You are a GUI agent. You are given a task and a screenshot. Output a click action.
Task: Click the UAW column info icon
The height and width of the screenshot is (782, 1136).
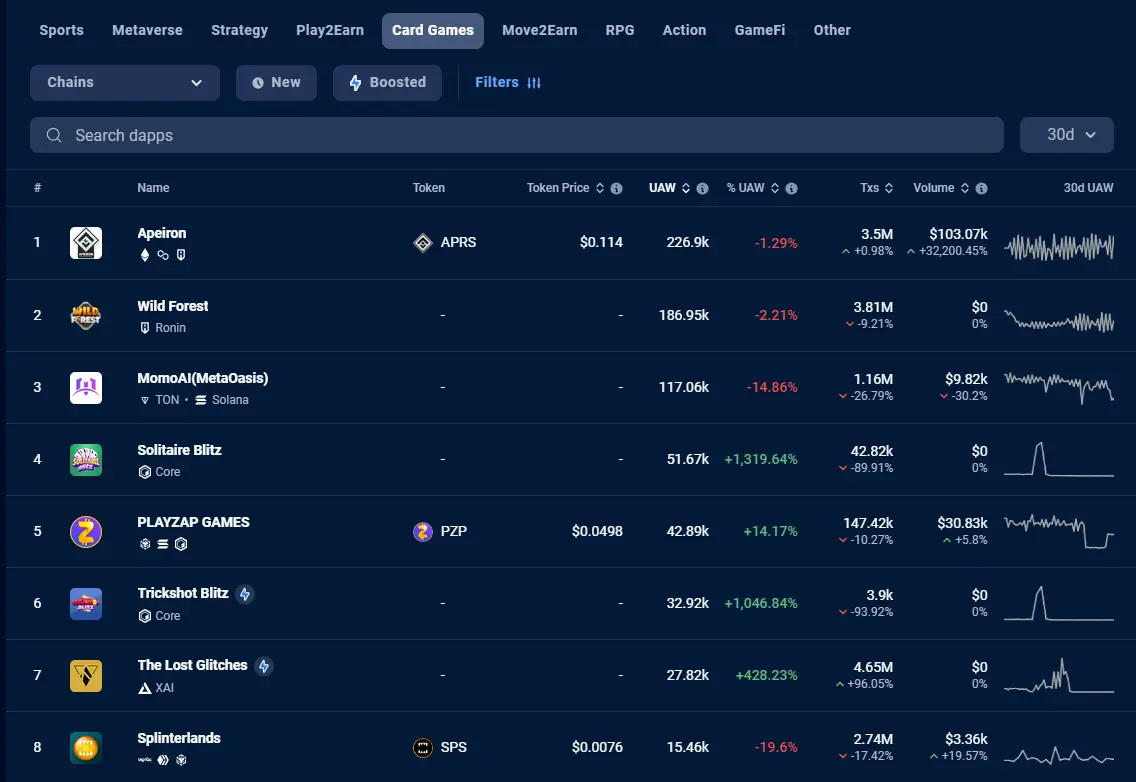pyautogui.click(x=702, y=188)
